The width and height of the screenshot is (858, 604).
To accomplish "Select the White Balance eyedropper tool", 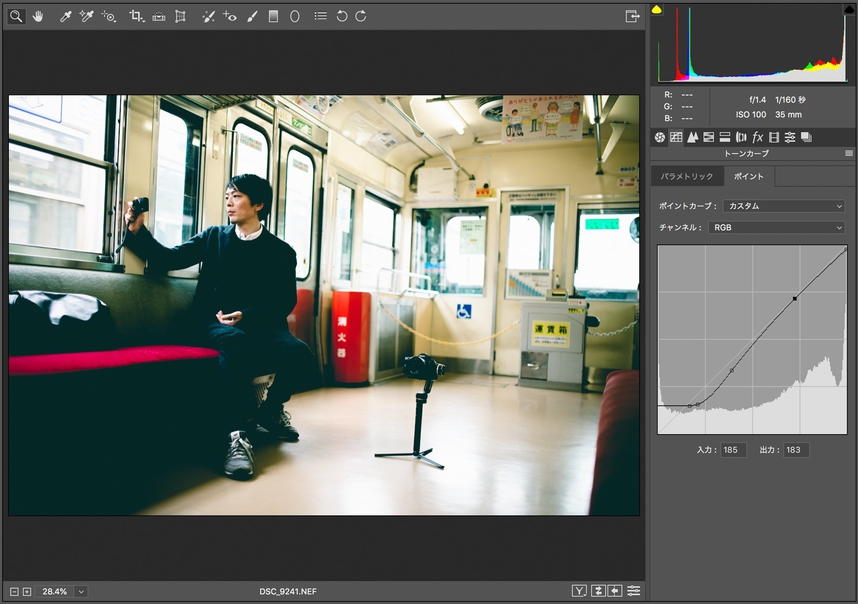I will 65,16.
